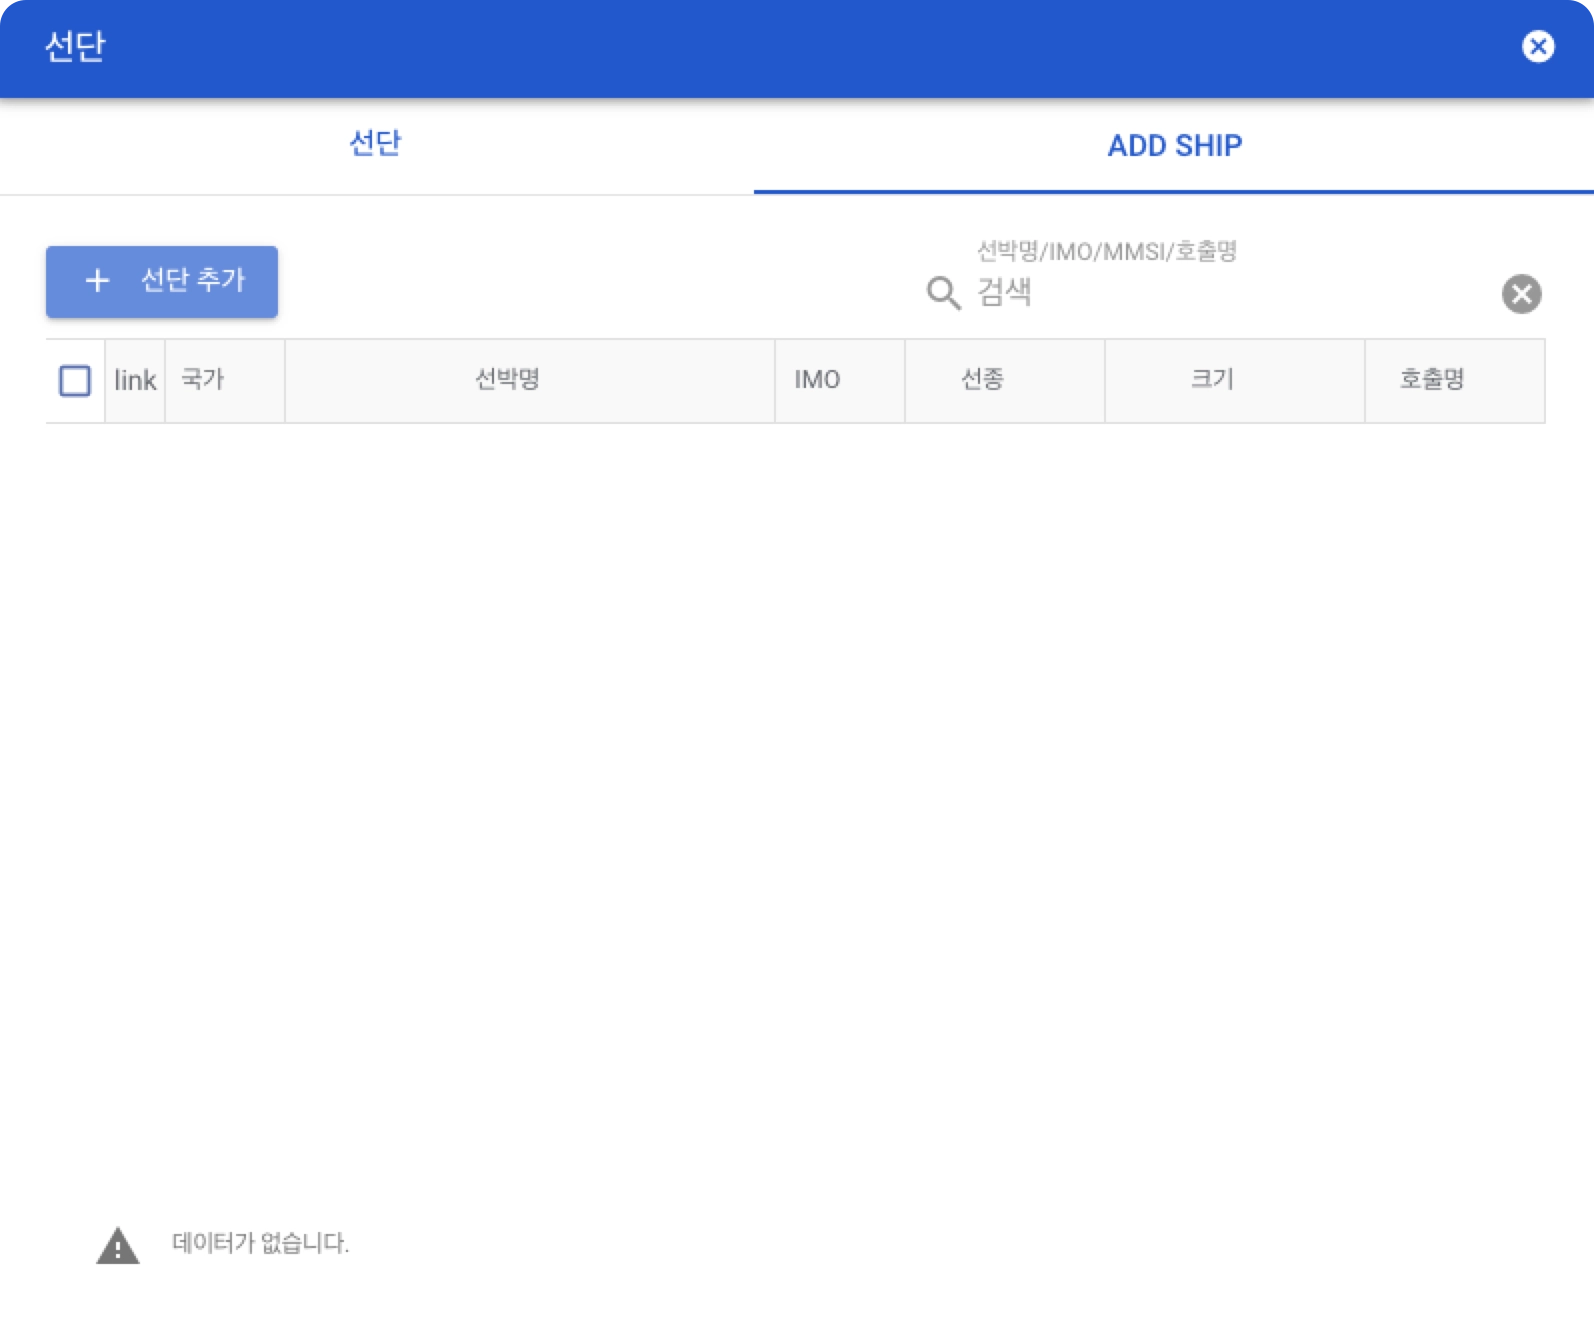
Task: Click the 선단 dialog title
Action: [x=75, y=46]
